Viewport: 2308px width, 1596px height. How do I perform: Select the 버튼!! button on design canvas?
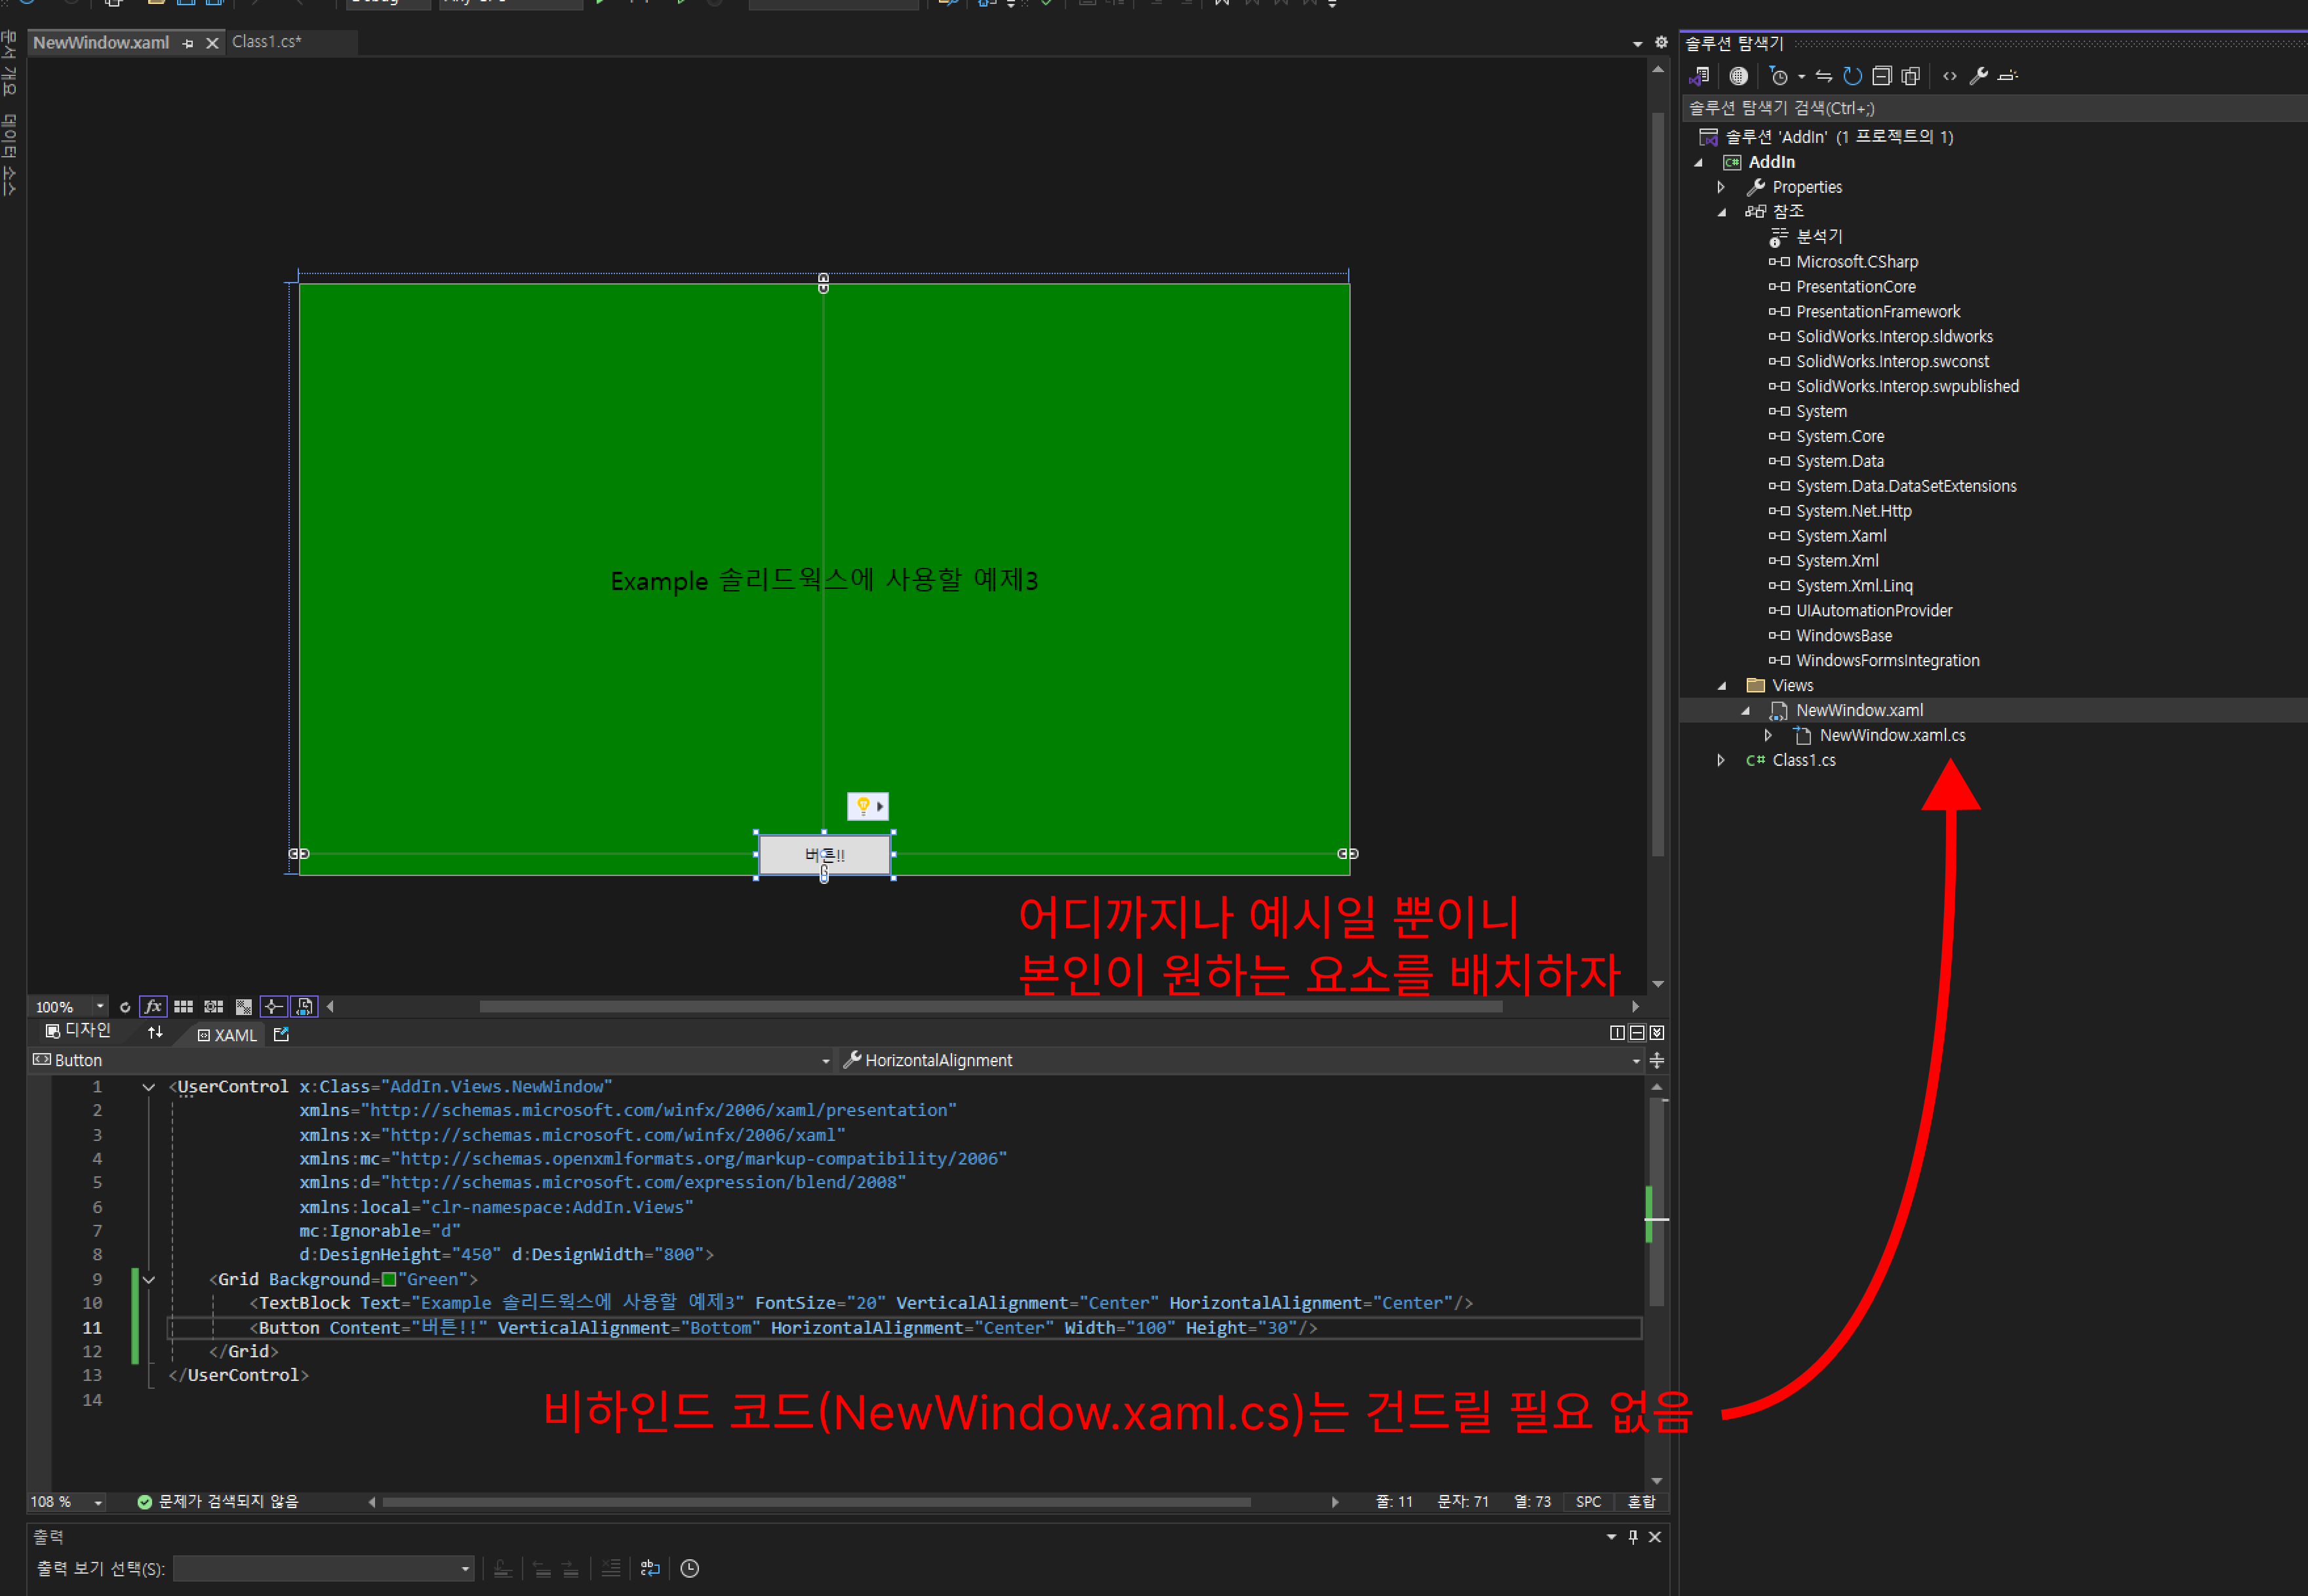[x=825, y=856]
